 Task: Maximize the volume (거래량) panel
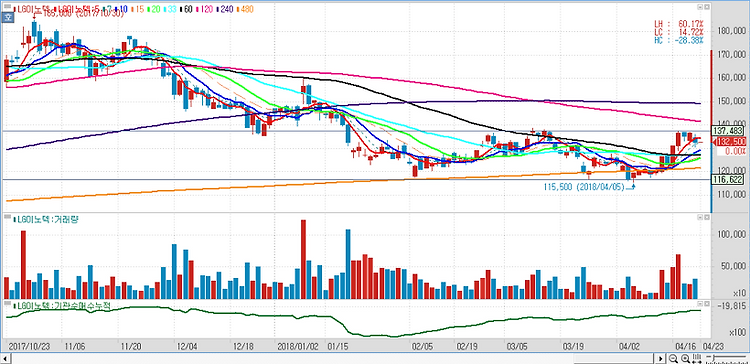(706, 218)
